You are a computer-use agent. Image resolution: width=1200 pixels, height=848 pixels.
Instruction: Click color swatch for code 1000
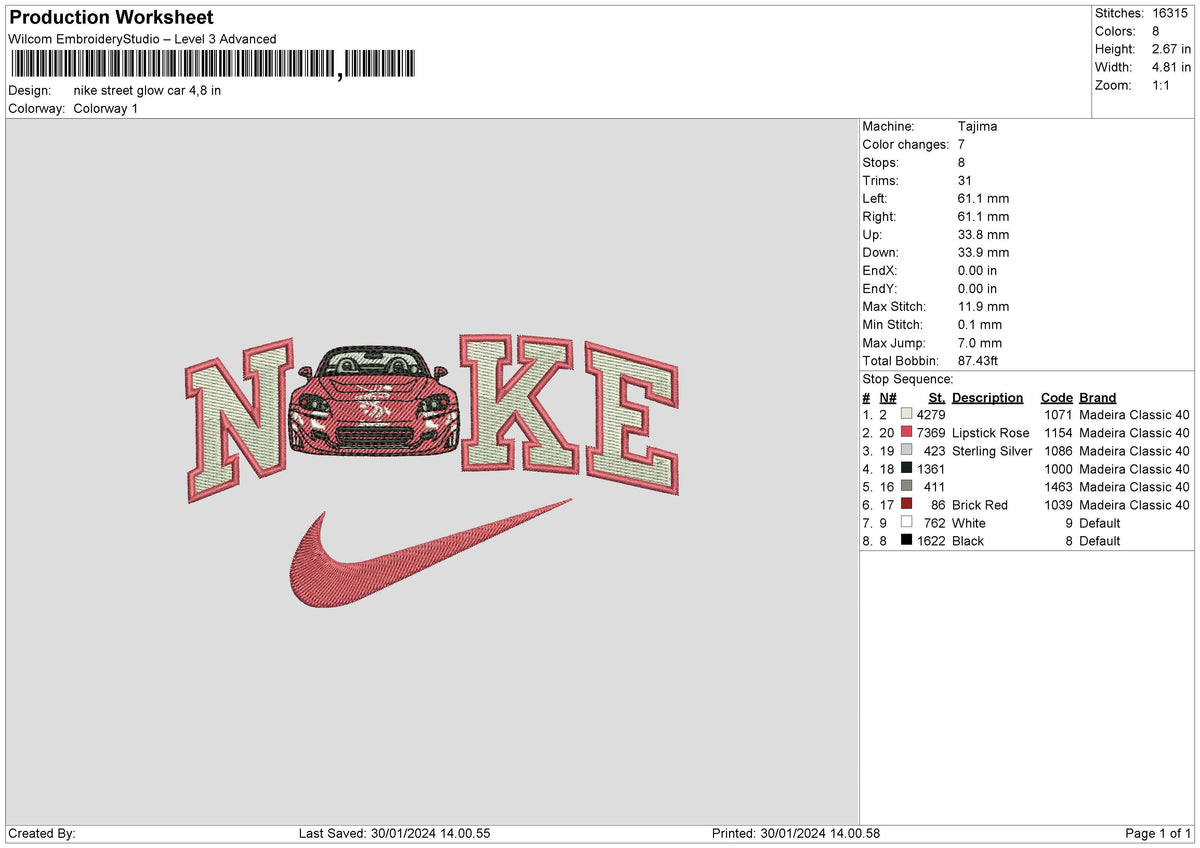[906, 469]
